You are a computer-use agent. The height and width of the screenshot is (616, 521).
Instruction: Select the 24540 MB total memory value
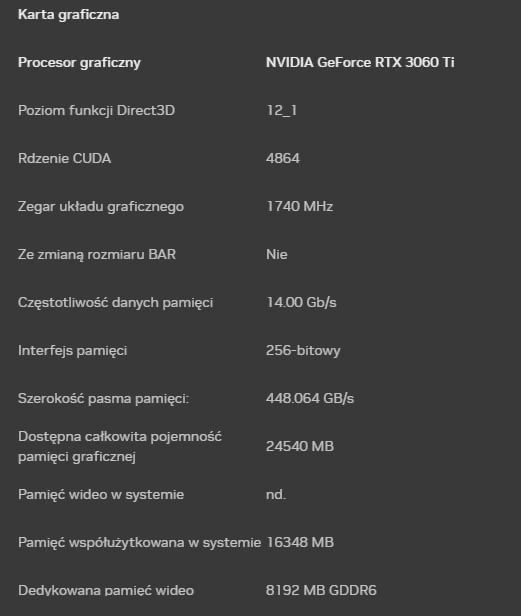coord(300,446)
